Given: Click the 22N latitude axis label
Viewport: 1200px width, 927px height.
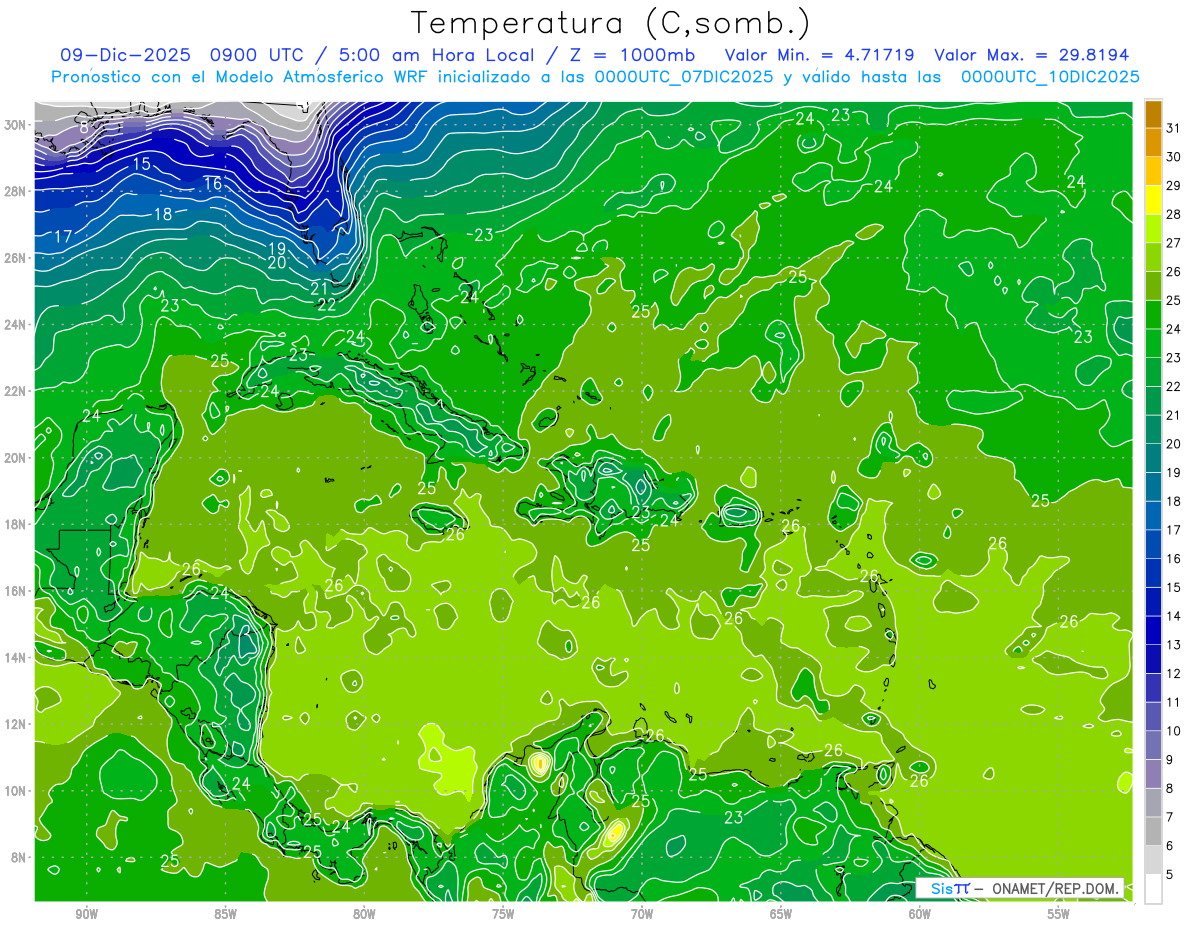Looking at the screenshot, I should point(16,391).
